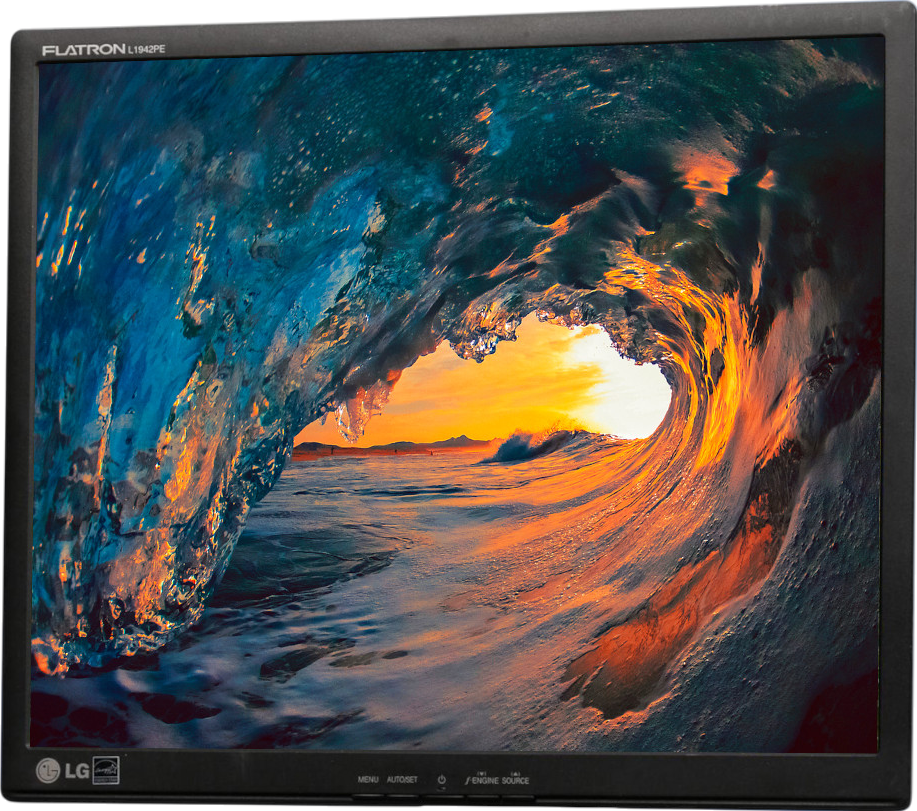Click the LG logo on the bezel
This screenshot has height=811, width=917.
(x=63, y=771)
